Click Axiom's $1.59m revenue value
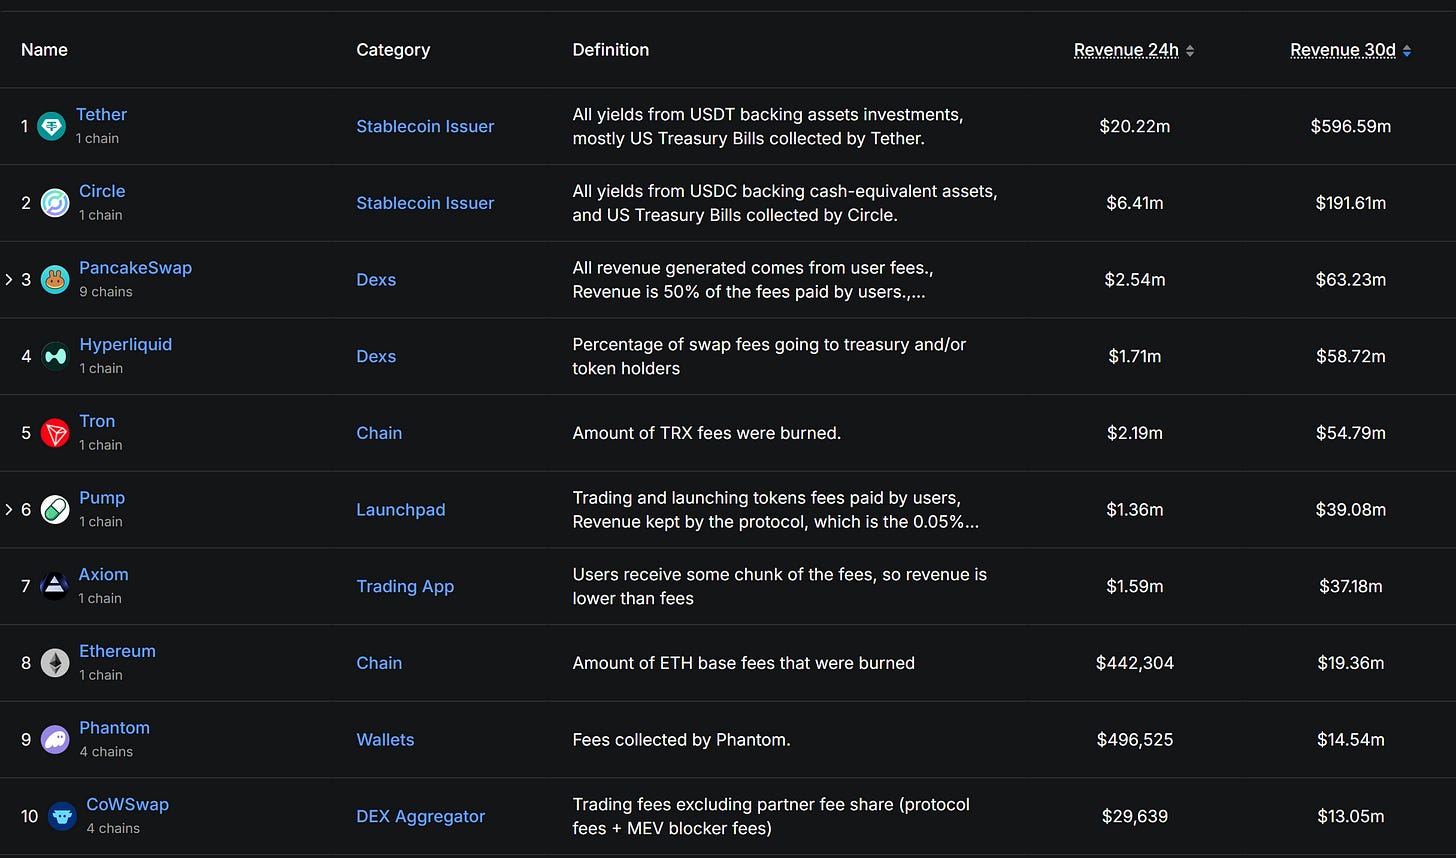Image resolution: width=1456 pixels, height=858 pixels. (1134, 586)
